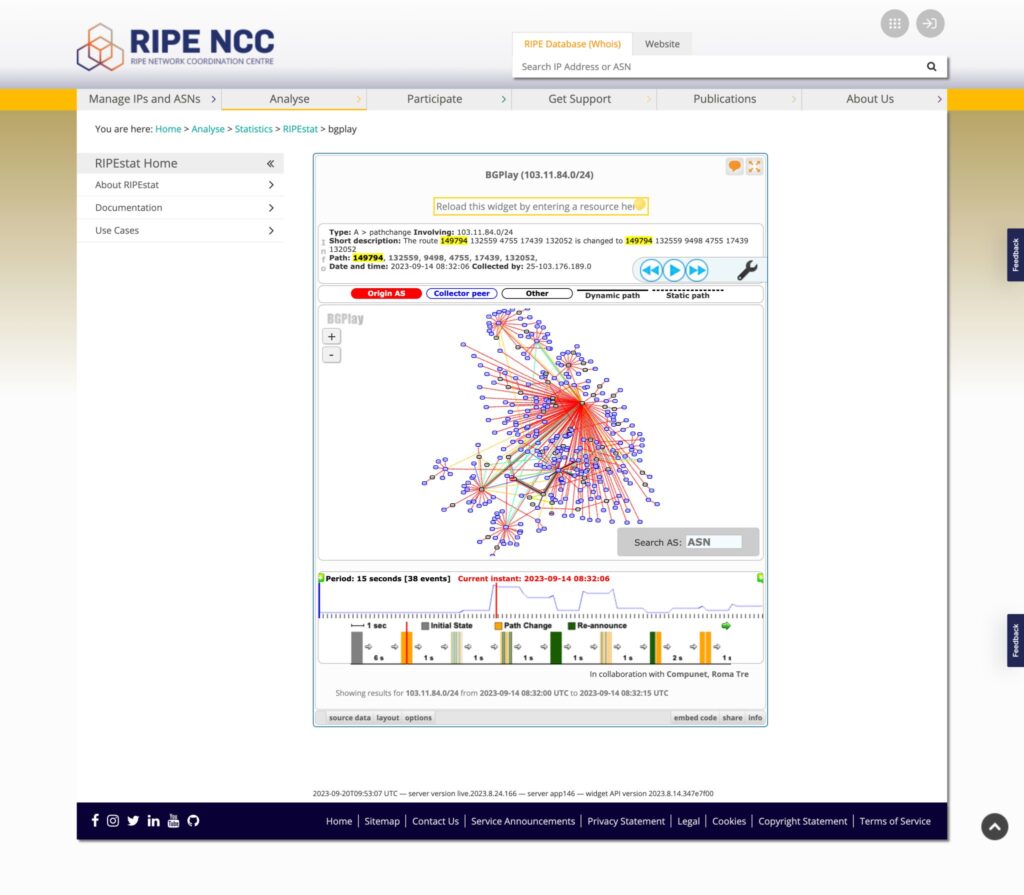Switch to Website search tab
The image size is (1024, 895).
point(662,44)
